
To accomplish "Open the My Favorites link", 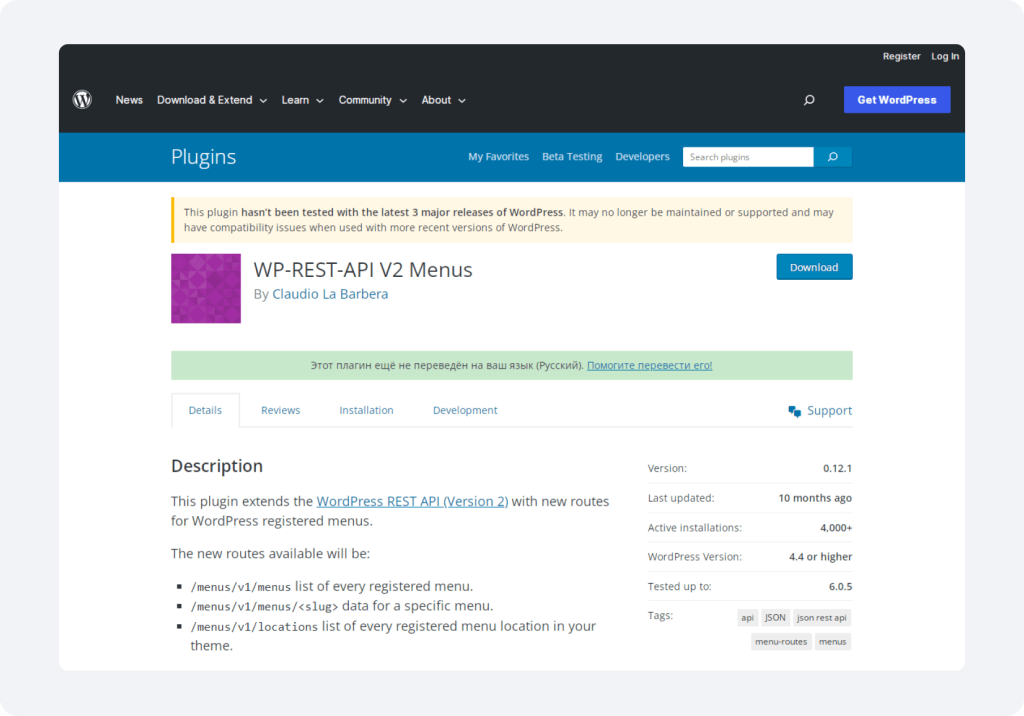I will (498, 157).
